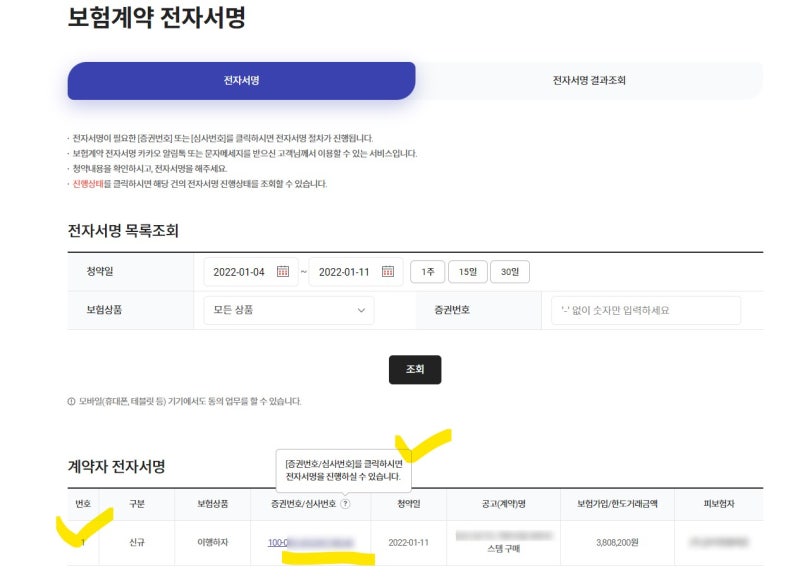
Task: Expand the 모든 상품 insurance product dropdown
Action: click(289, 310)
